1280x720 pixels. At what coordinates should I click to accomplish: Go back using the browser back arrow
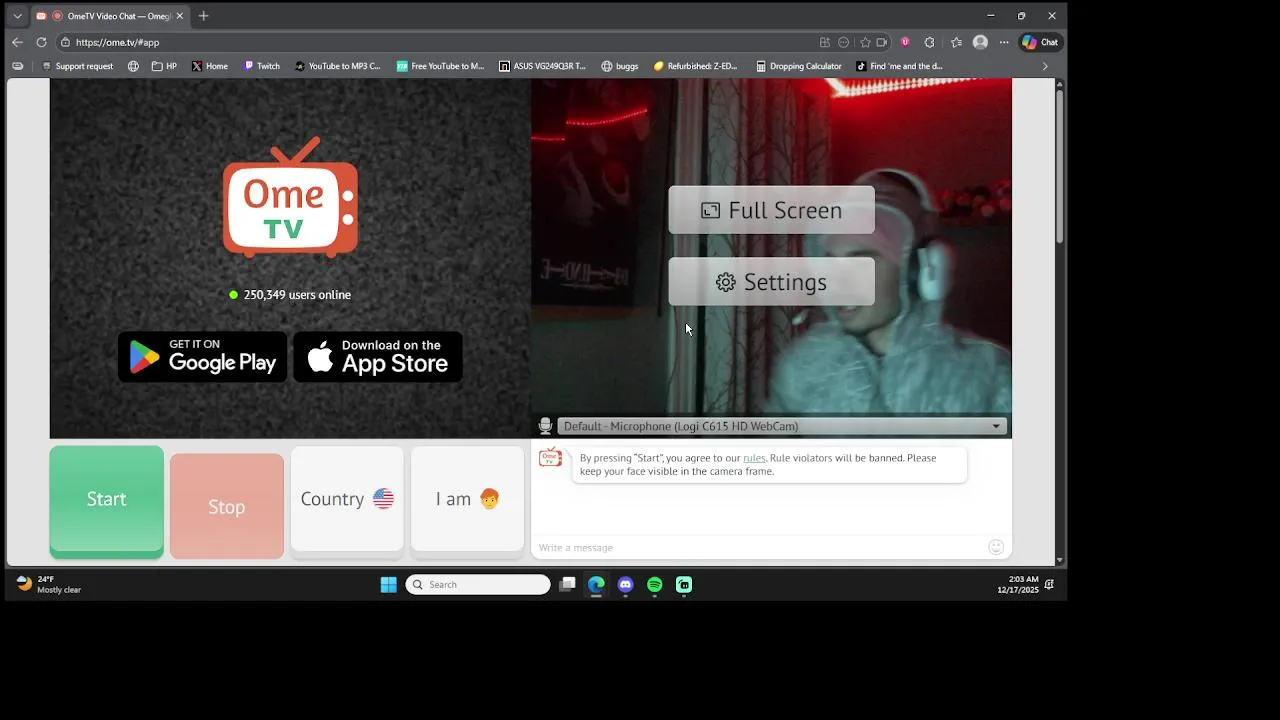17,42
